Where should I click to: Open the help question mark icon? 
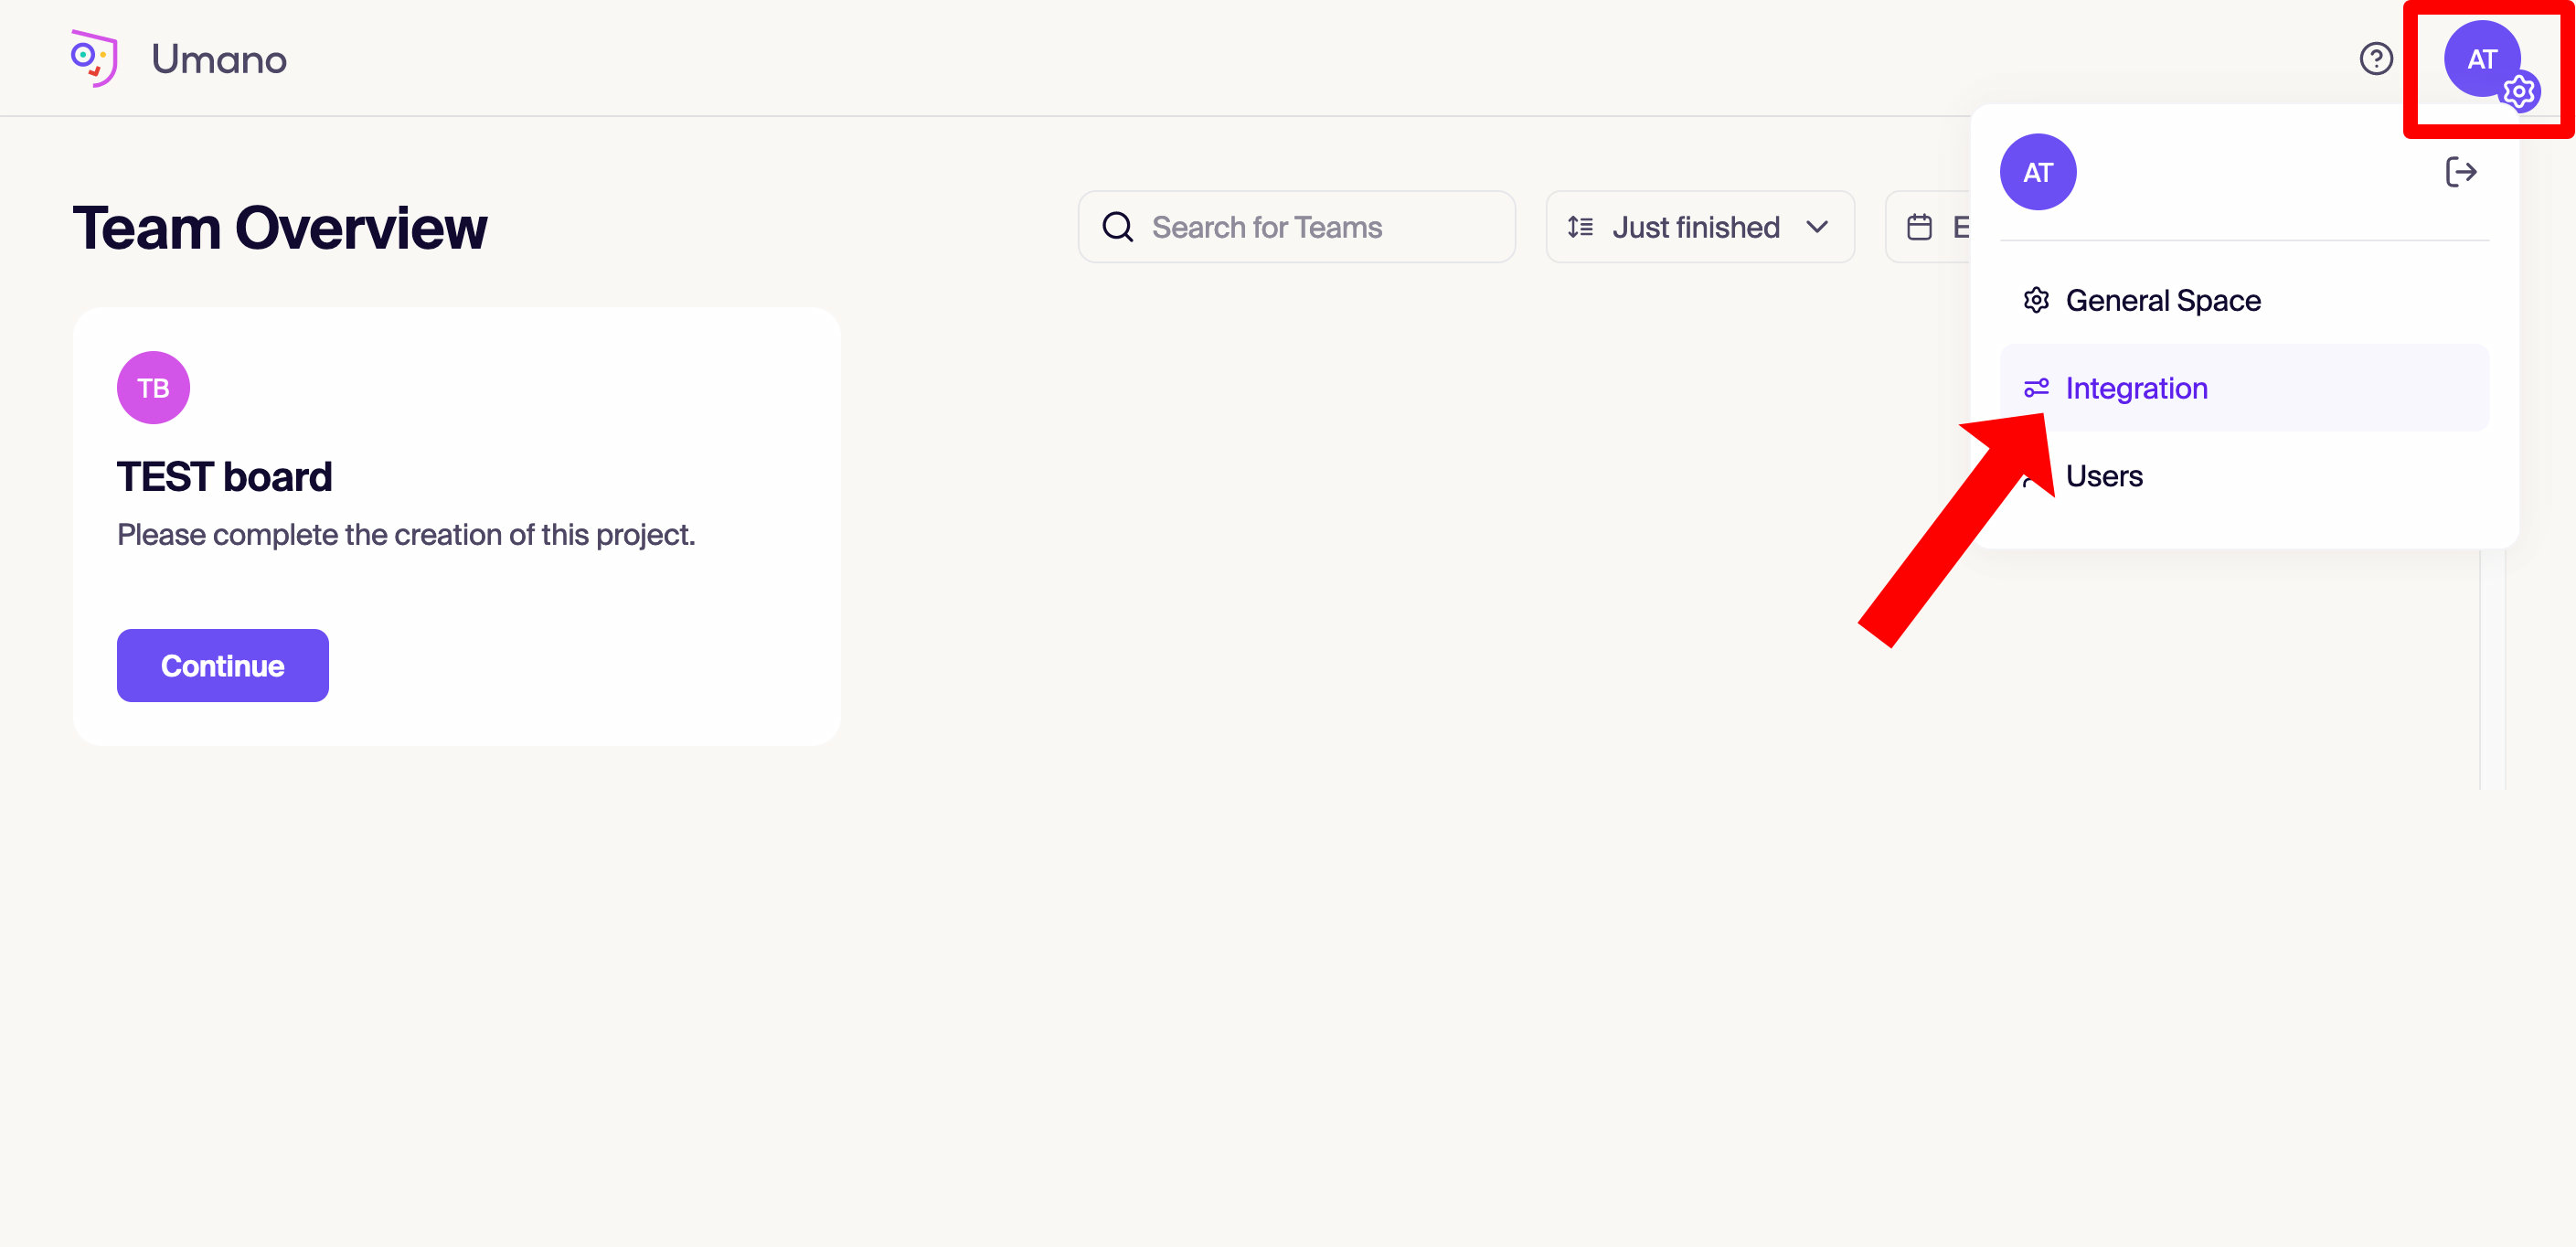pyautogui.click(x=2375, y=59)
